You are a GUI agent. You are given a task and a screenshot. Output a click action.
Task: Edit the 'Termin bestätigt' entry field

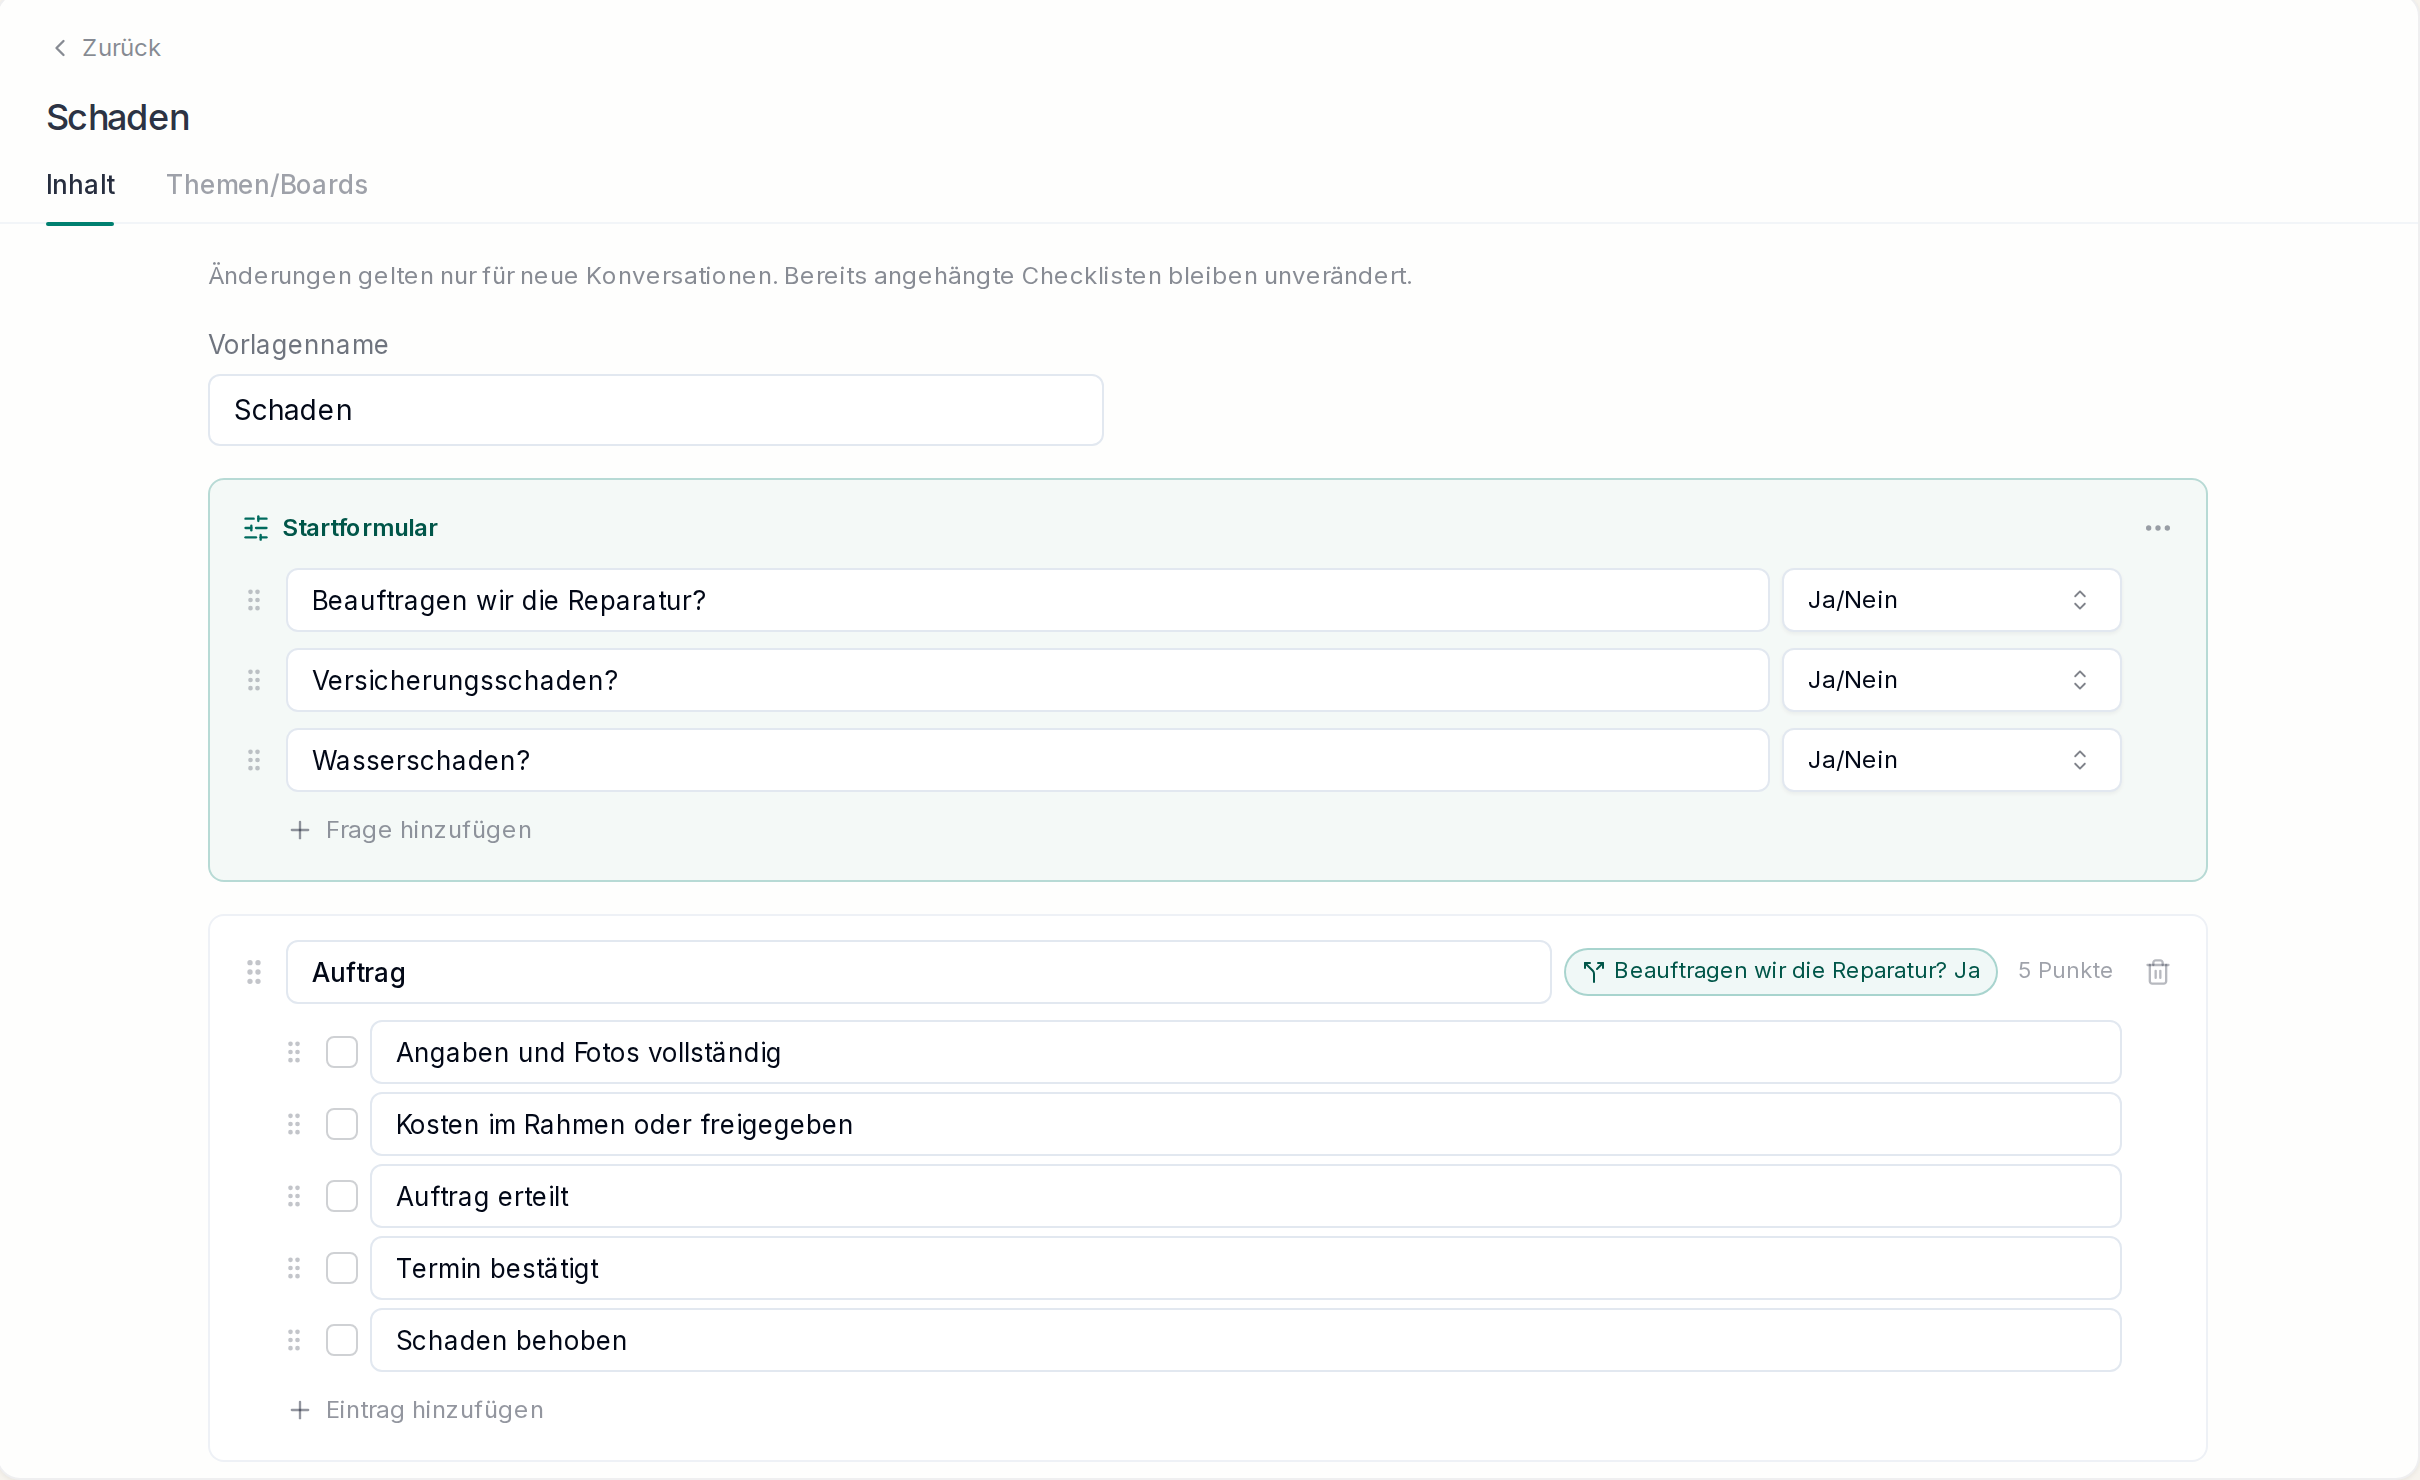click(x=1246, y=1268)
